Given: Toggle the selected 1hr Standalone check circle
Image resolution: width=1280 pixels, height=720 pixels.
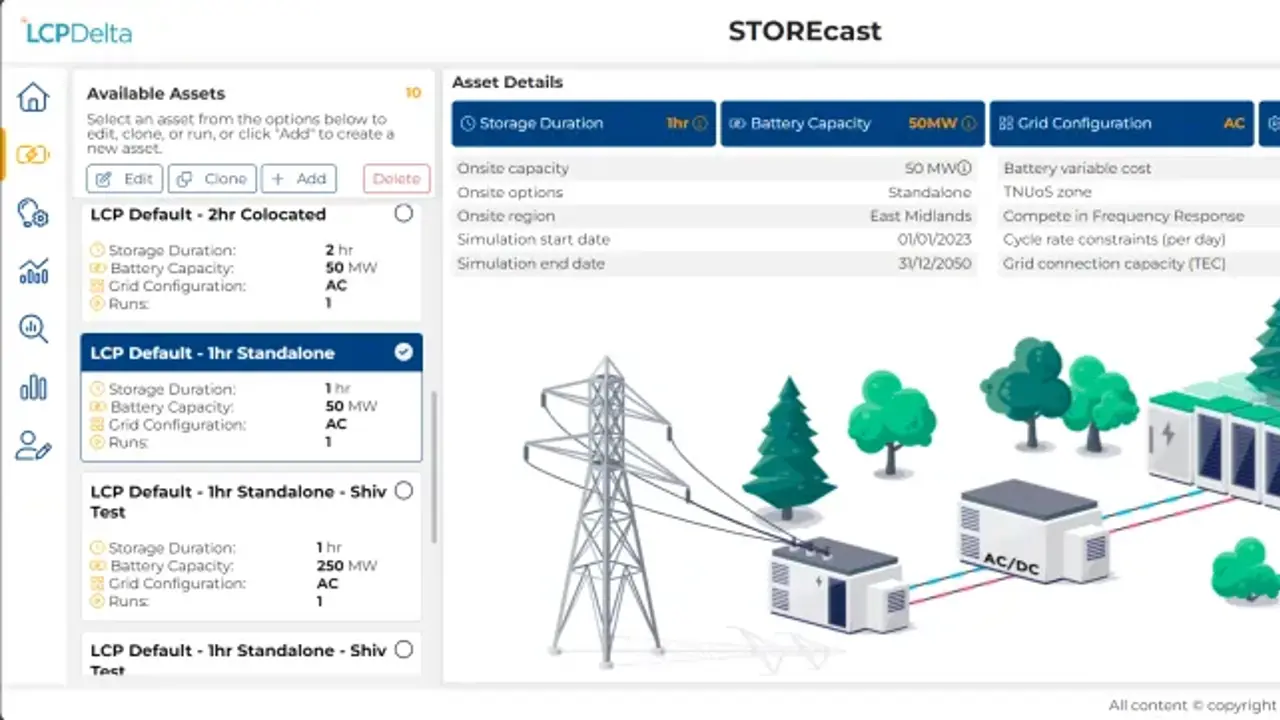Looking at the screenshot, I should coord(403,352).
